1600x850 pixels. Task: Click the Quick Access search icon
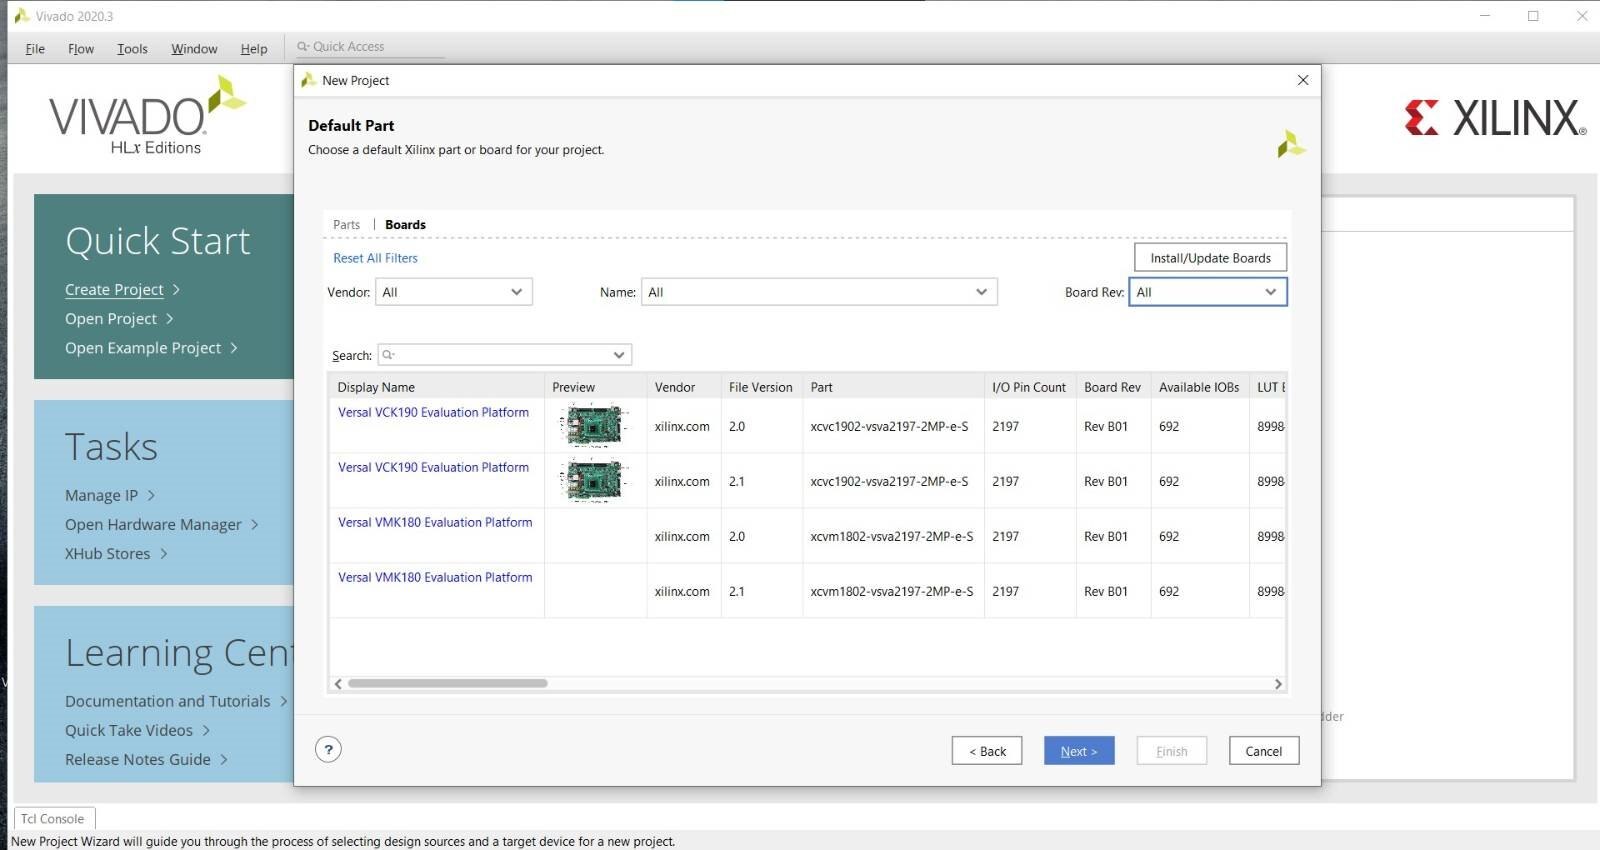coord(302,47)
